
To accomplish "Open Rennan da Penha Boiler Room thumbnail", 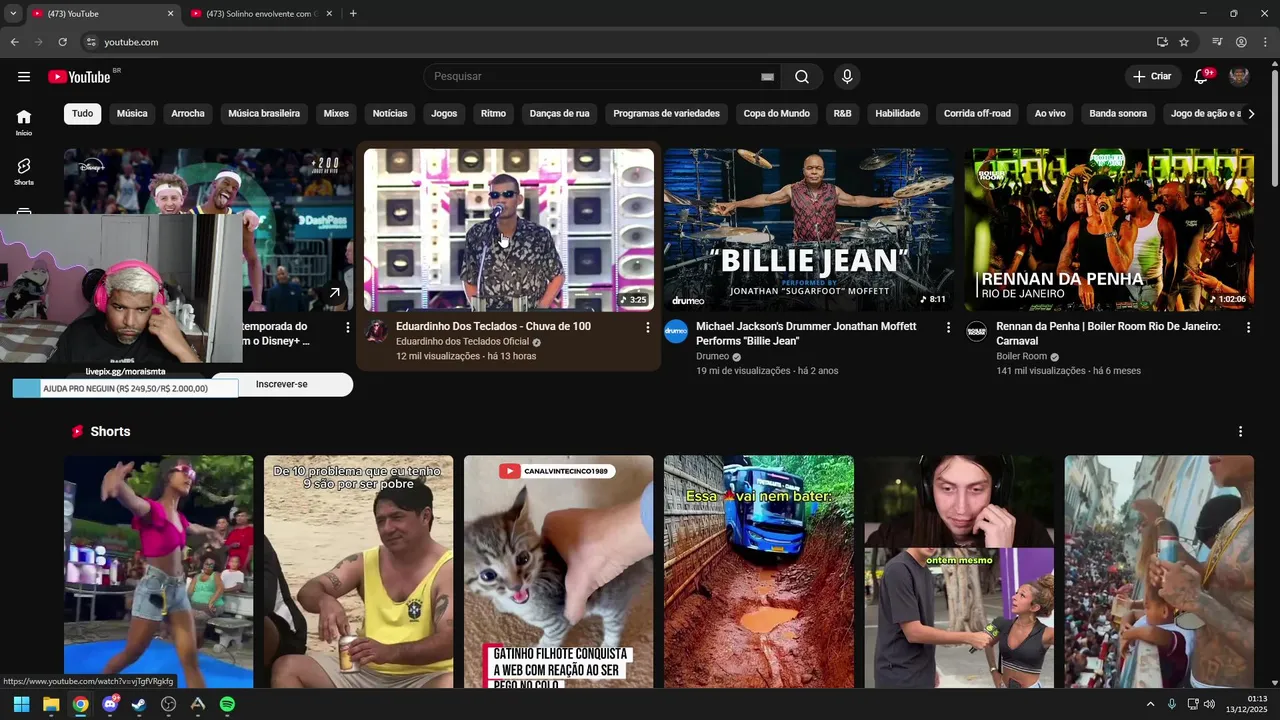I will tap(1109, 230).
